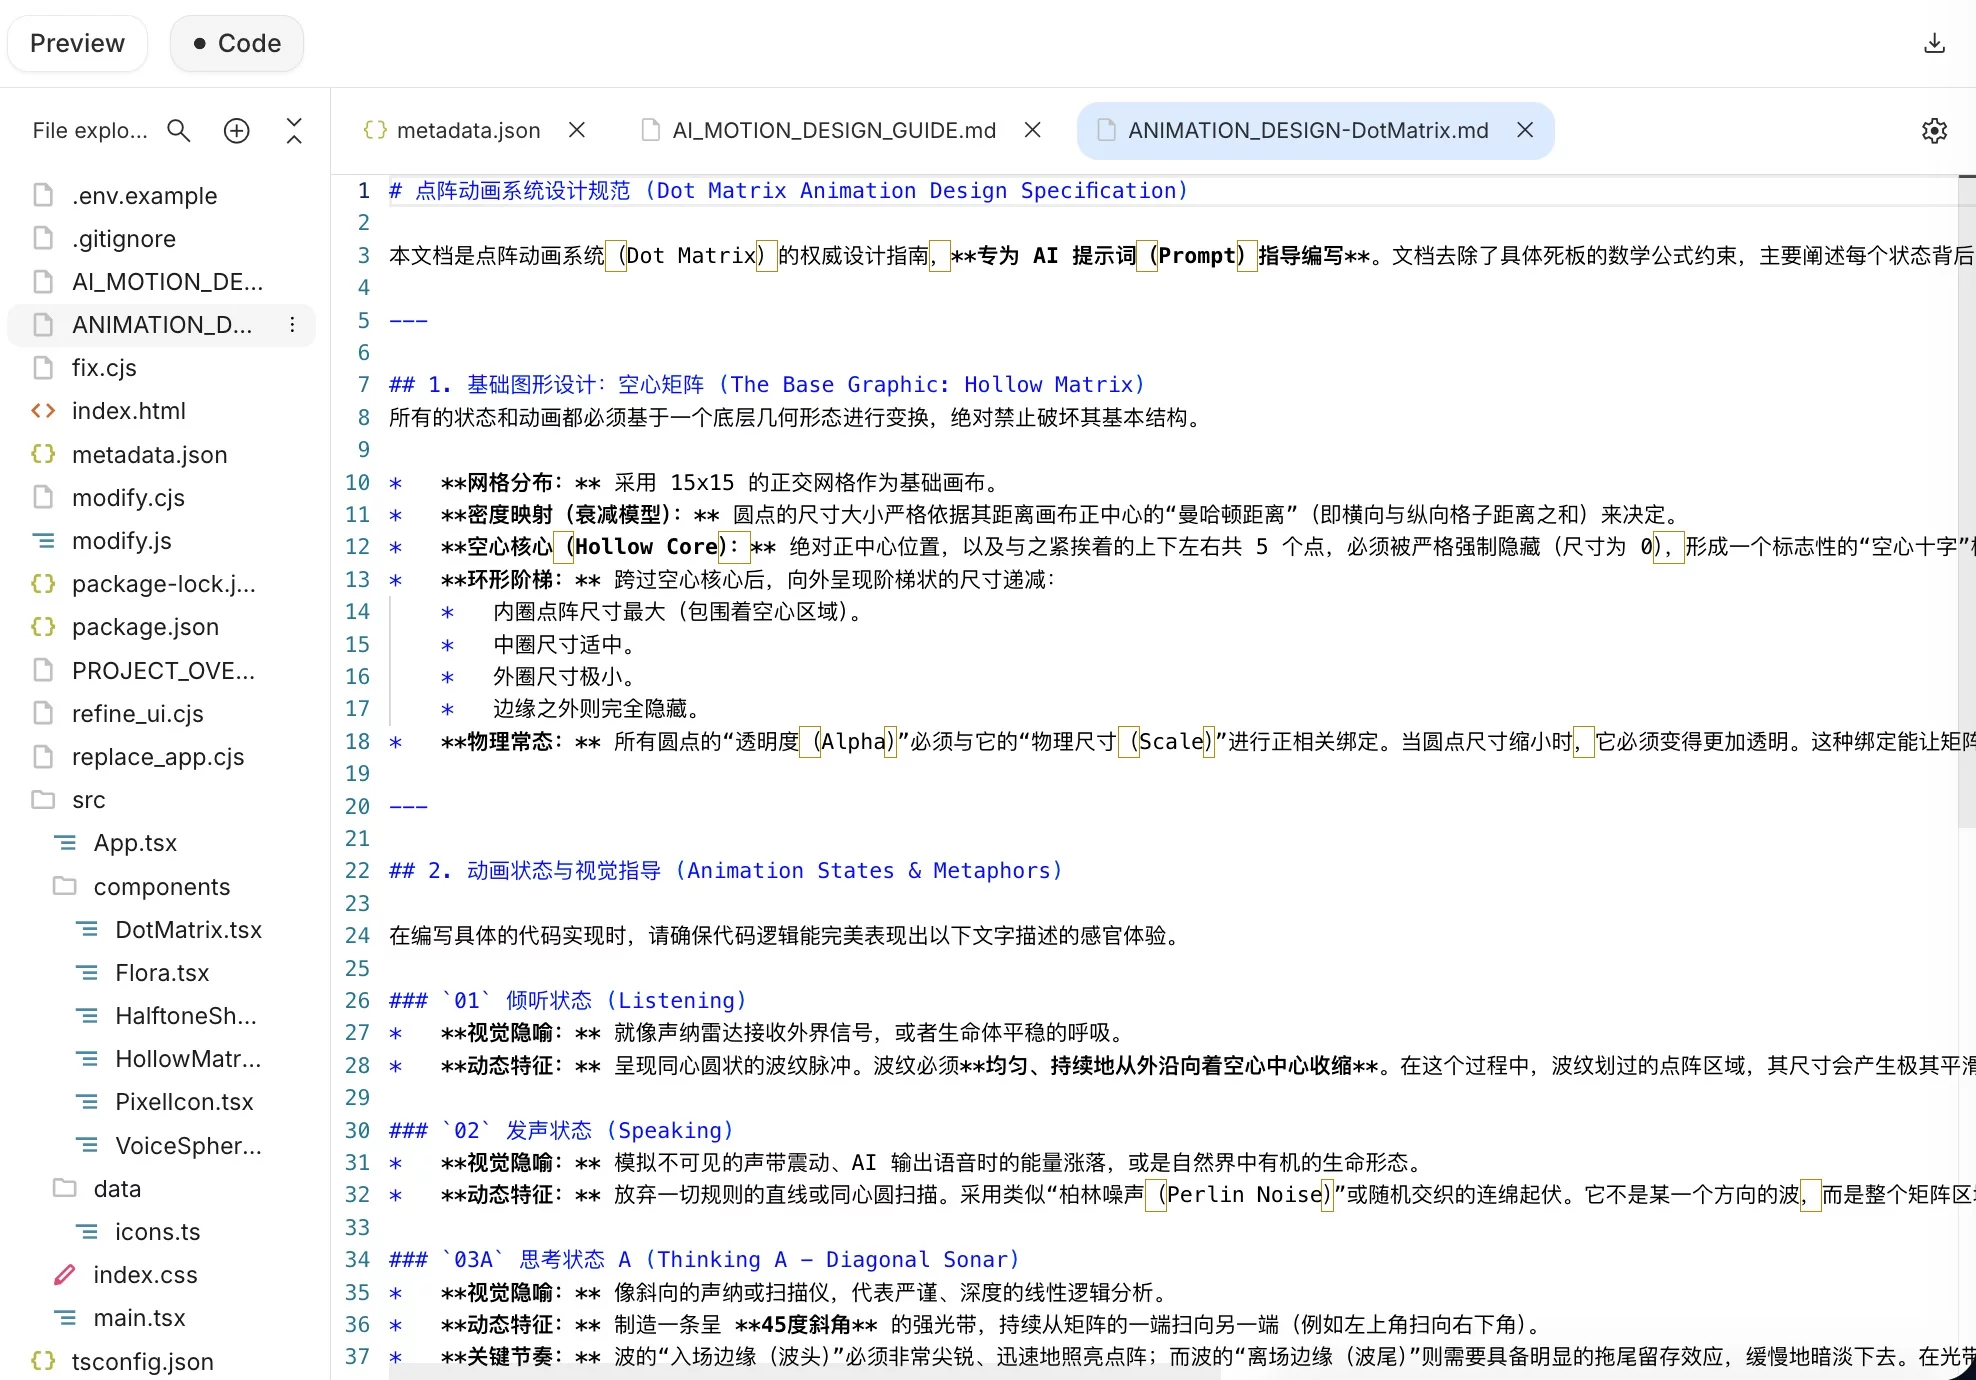Click the folder icon beside data
The height and width of the screenshot is (1380, 1976).
(65, 1187)
